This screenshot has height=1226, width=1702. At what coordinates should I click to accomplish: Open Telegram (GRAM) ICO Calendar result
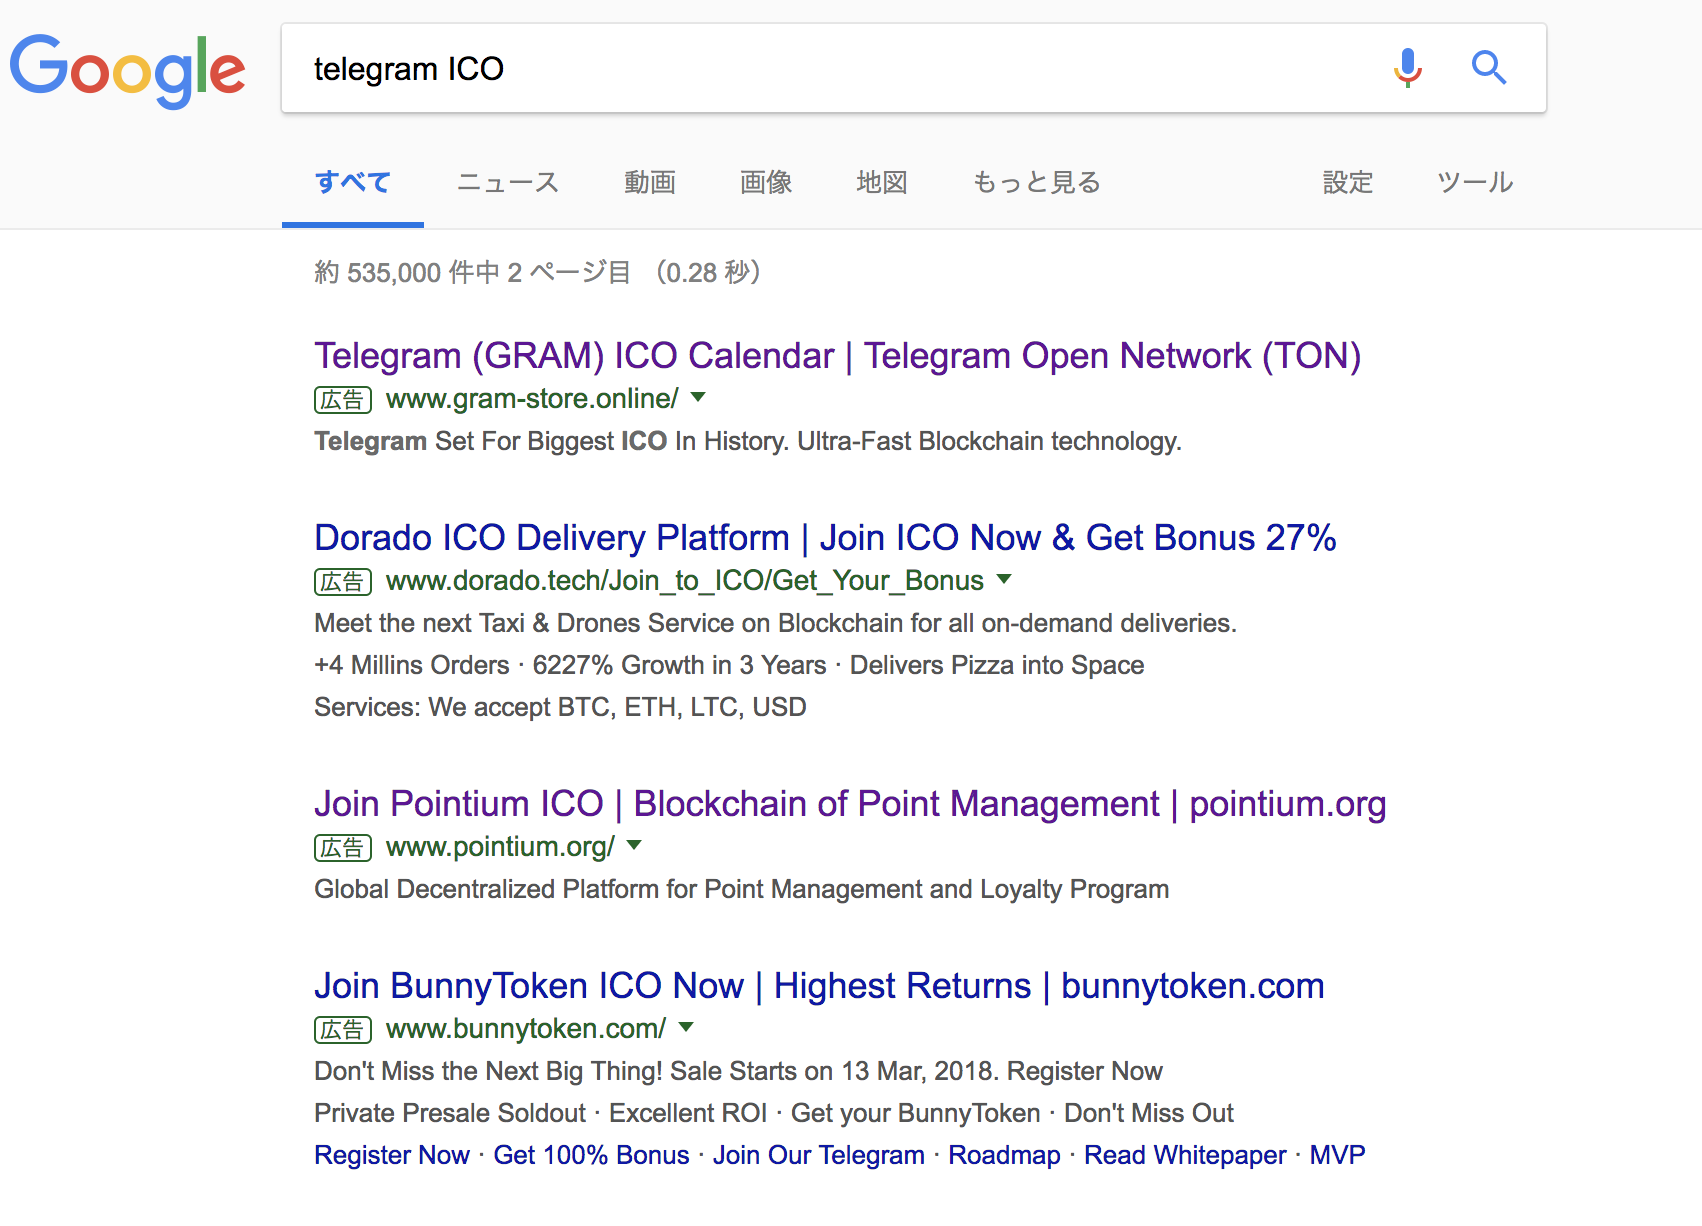[x=838, y=356]
